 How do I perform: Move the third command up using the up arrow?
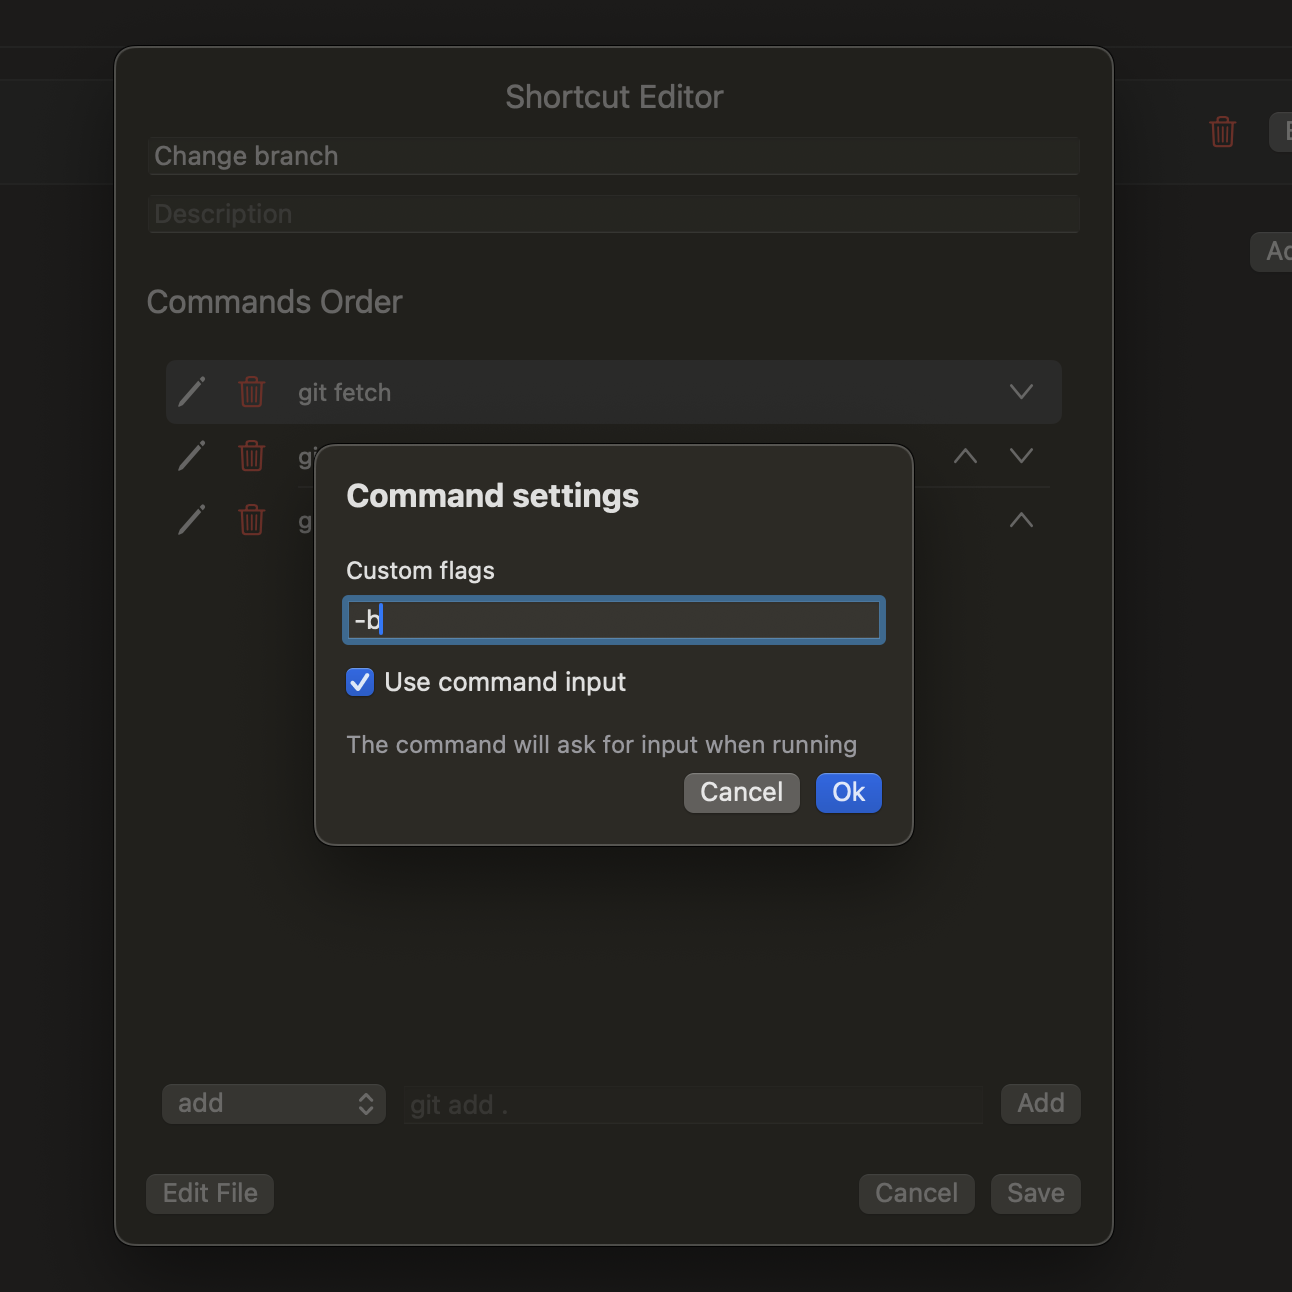point(1020,520)
